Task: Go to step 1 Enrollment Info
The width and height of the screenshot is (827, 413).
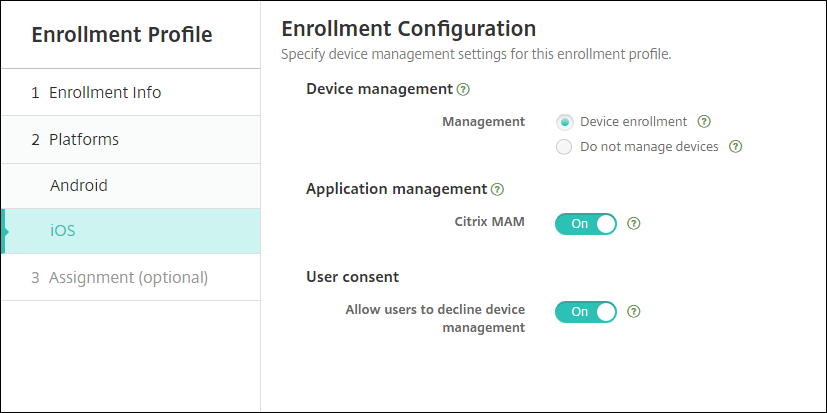Action: 96,93
